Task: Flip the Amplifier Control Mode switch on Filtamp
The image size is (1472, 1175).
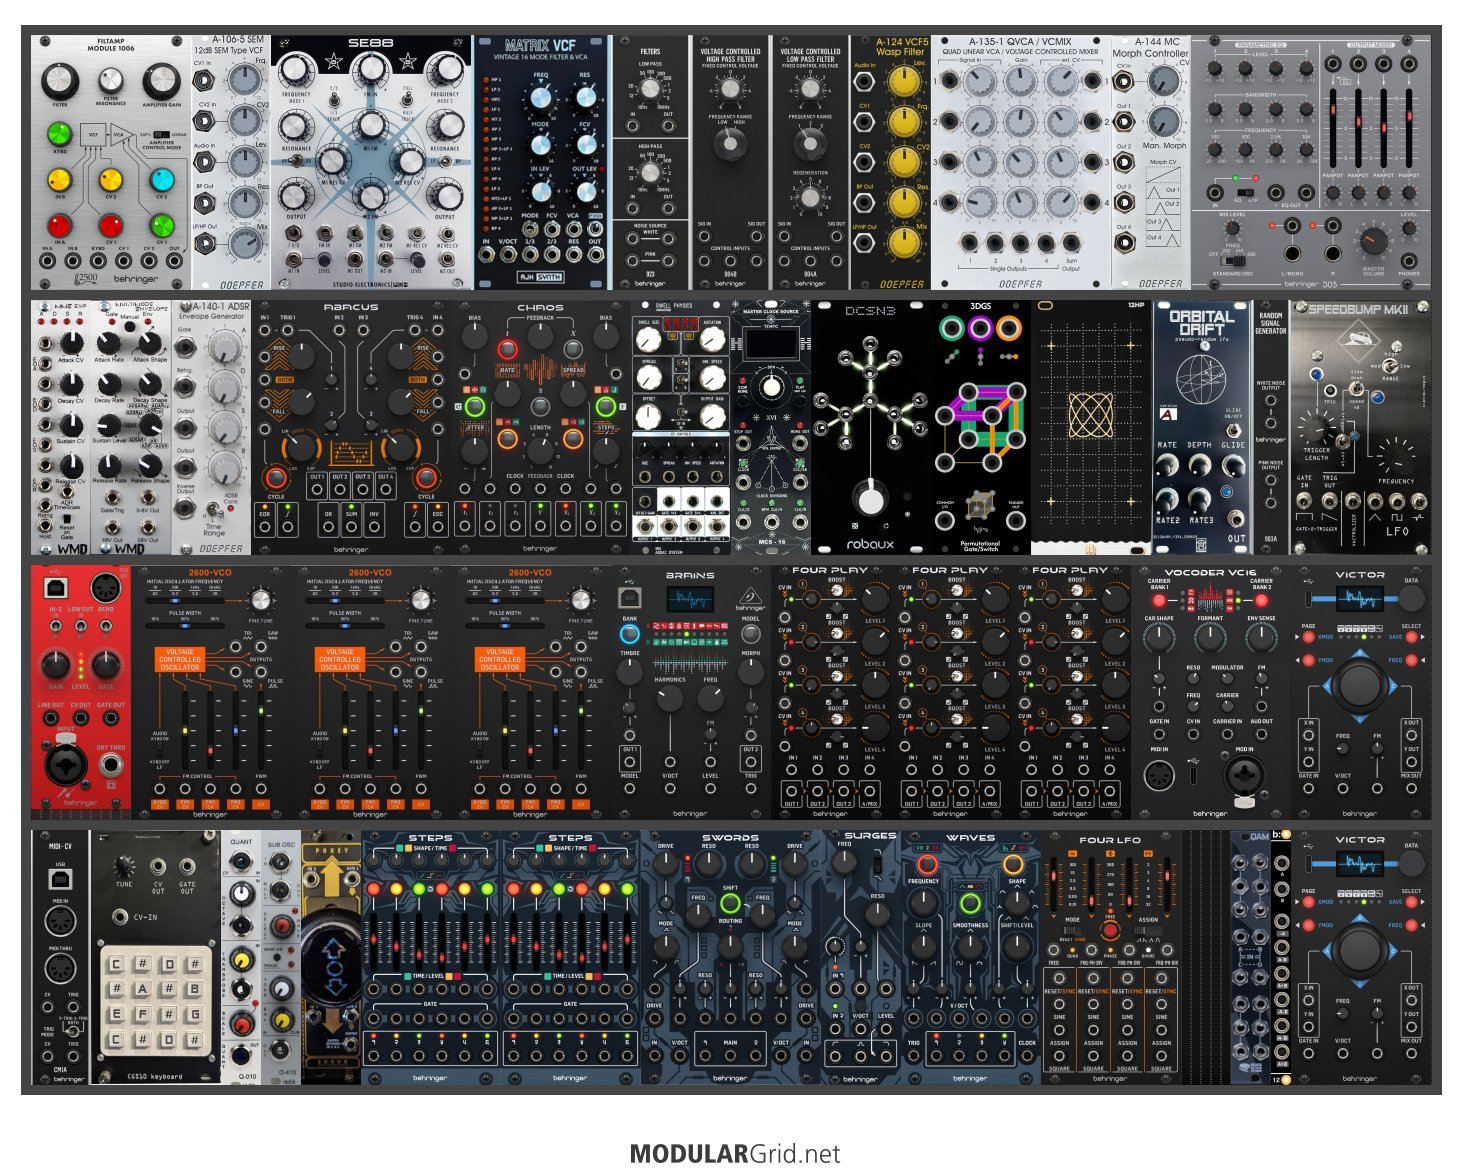Action: [x=160, y=132]
